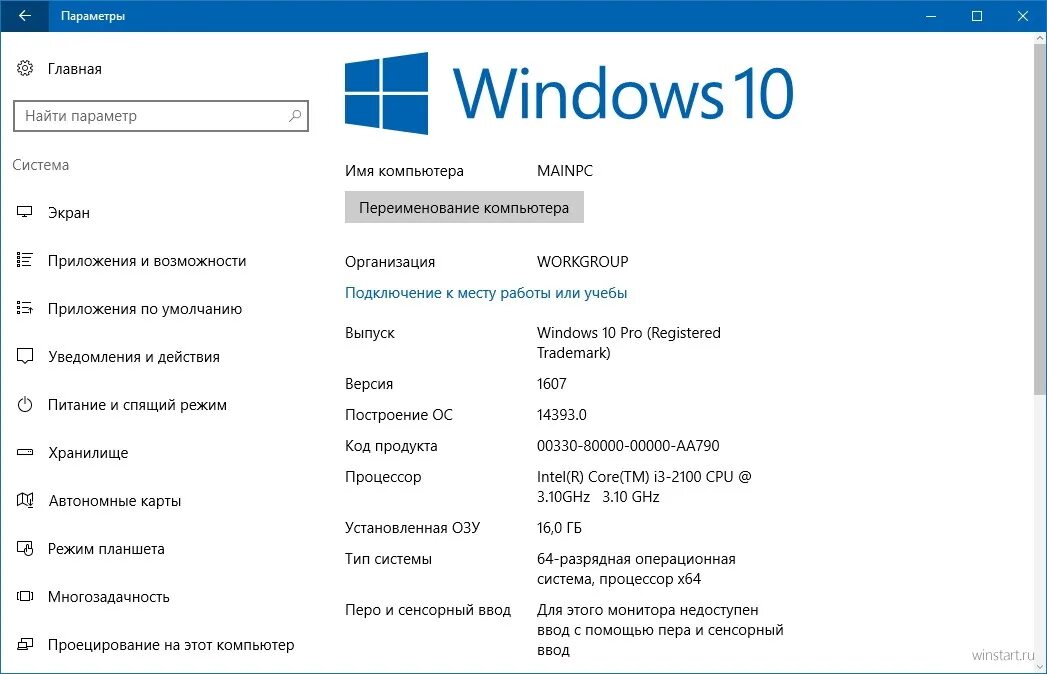The height and width of the screenshot is (674, 1047).
Task: Go to Приложения по умолчанию
Action: (x=145, y=309)
